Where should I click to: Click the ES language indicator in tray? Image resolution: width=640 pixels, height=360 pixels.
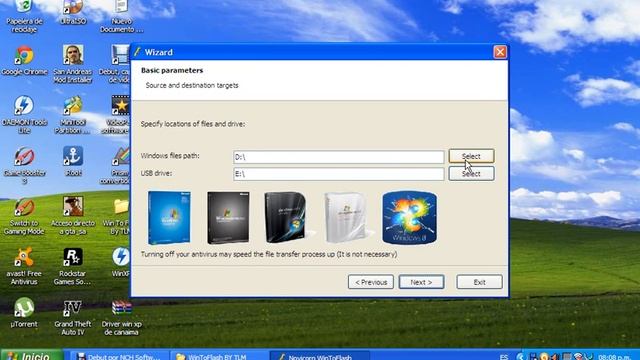tap(504, 357)
